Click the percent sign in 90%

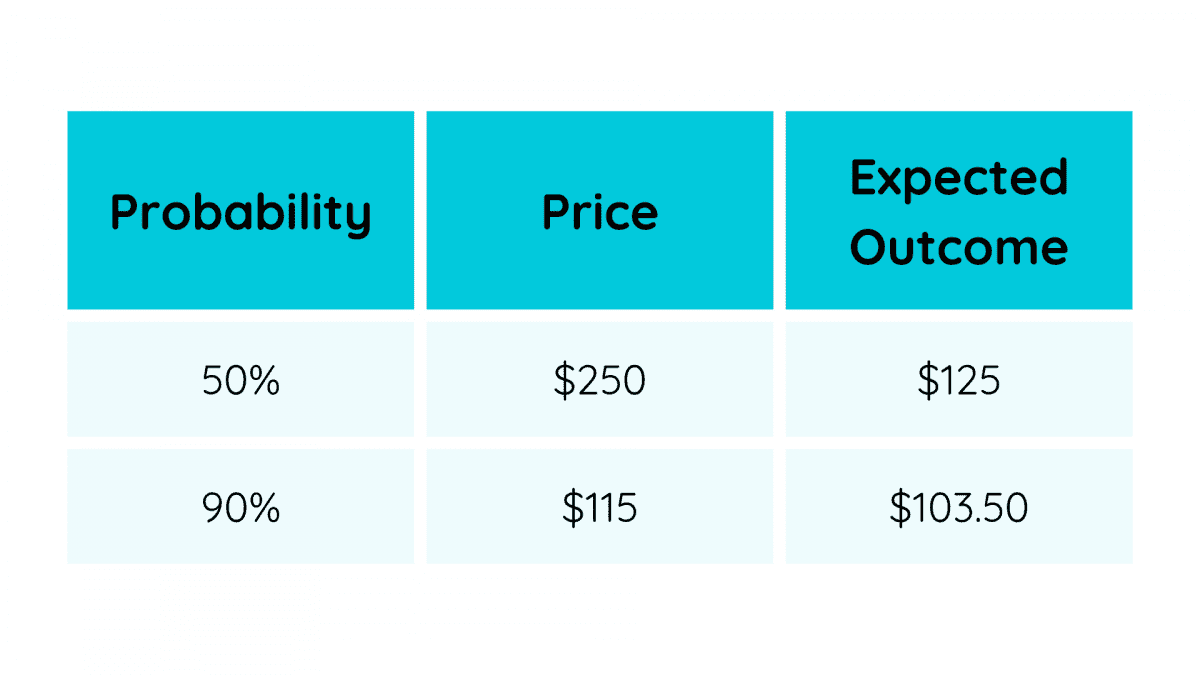[x=266, y=508]
